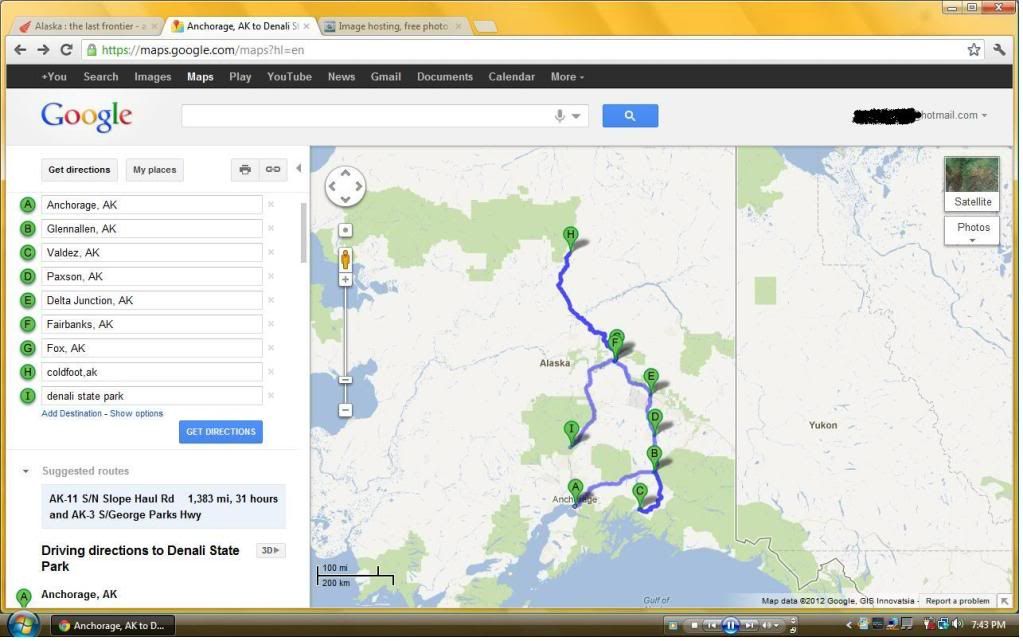Pan the map down with the south arrow

(345, 199)
